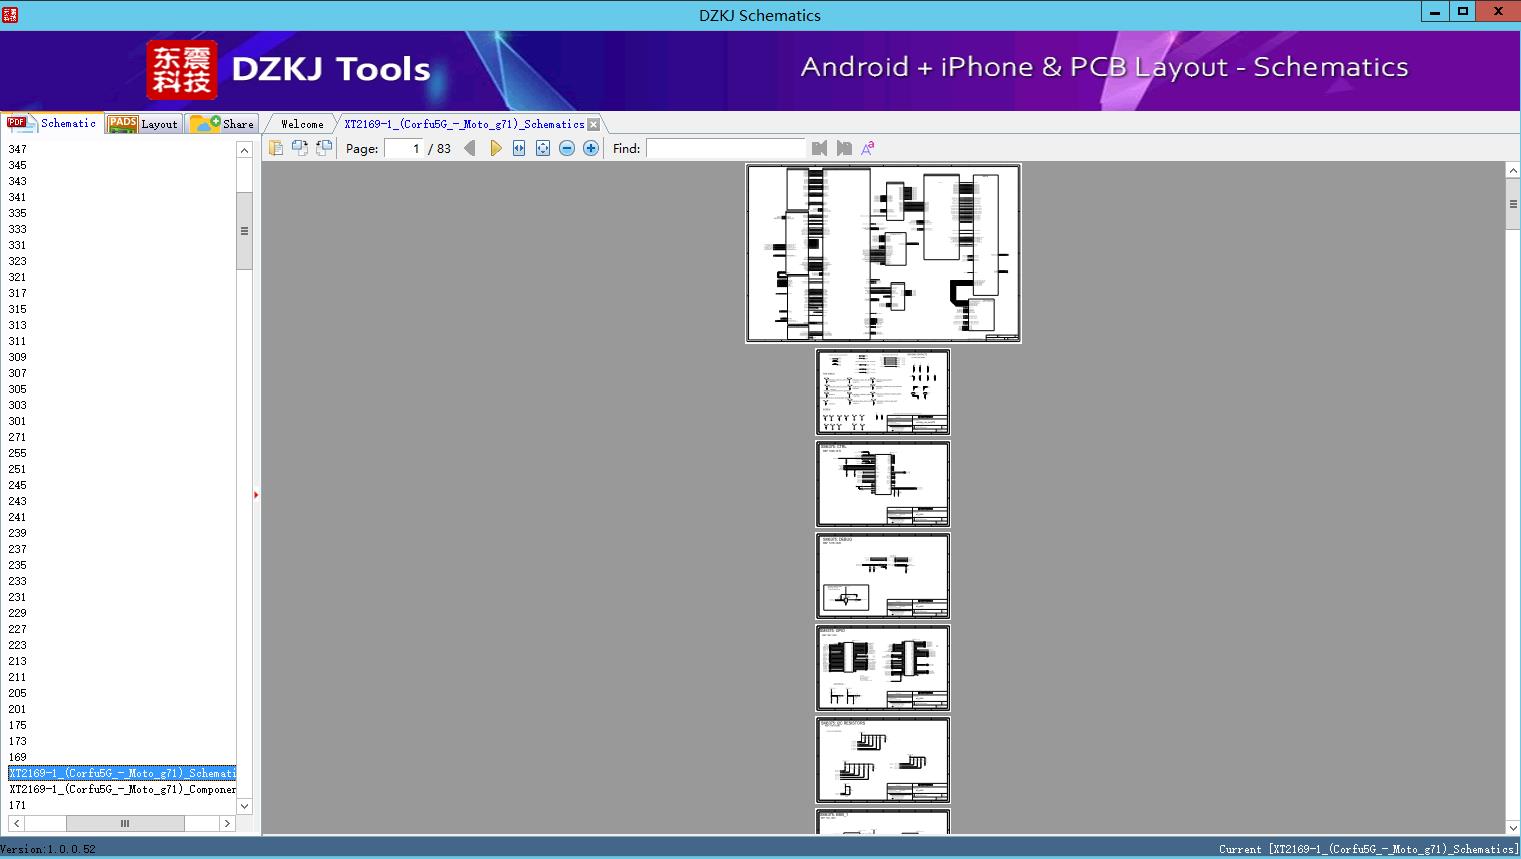Select list item 171
Screen dimensions: 1521x859
(x=18, y=805)
